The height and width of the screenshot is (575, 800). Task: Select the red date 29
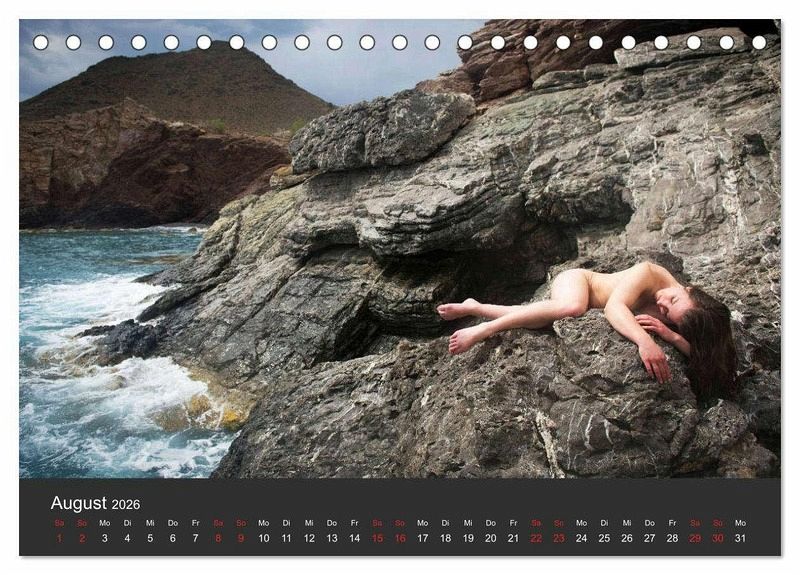coord(695,538)
